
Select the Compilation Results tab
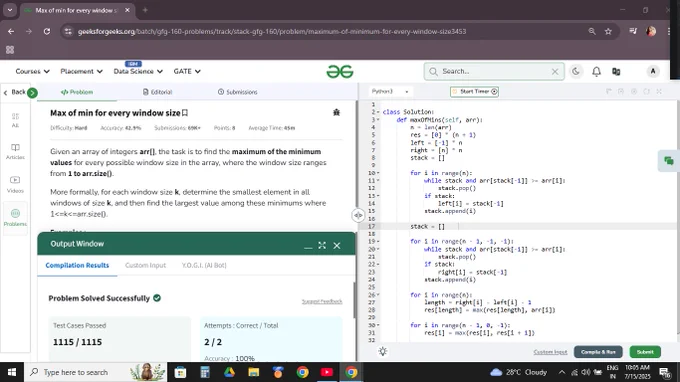[x=77, y=265]
